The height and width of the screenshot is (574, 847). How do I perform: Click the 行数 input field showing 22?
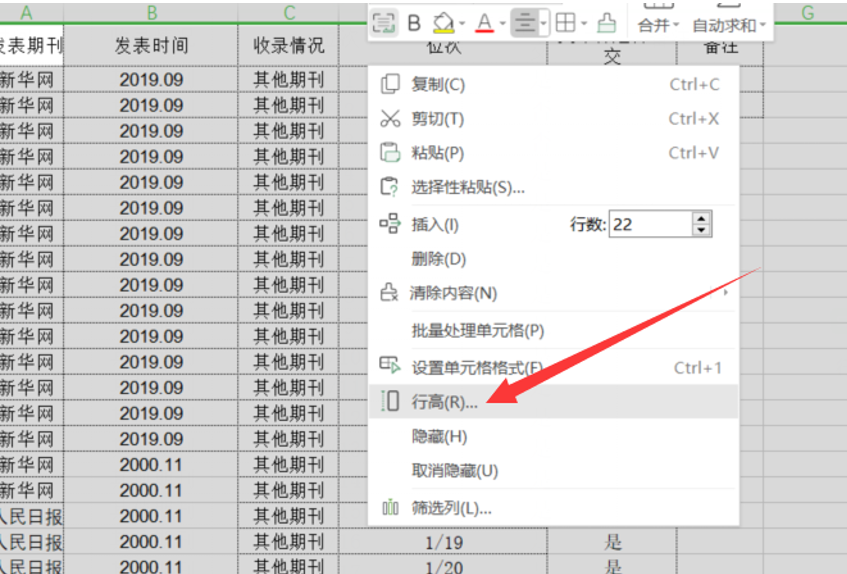650,224
